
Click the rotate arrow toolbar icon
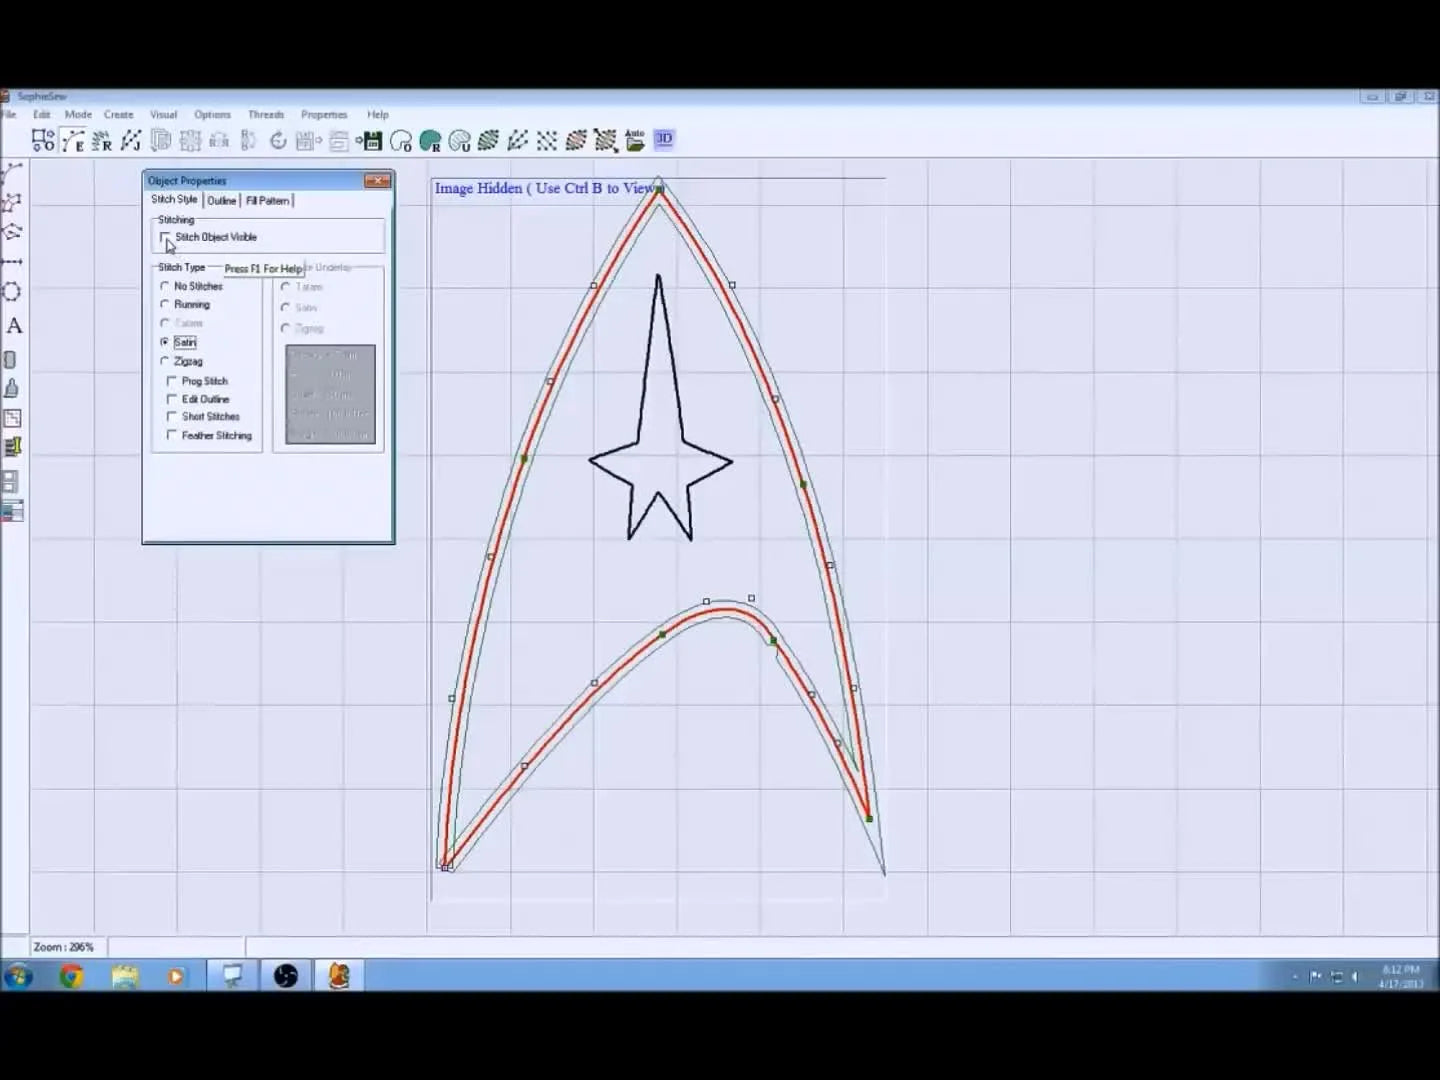pos(278,140)
